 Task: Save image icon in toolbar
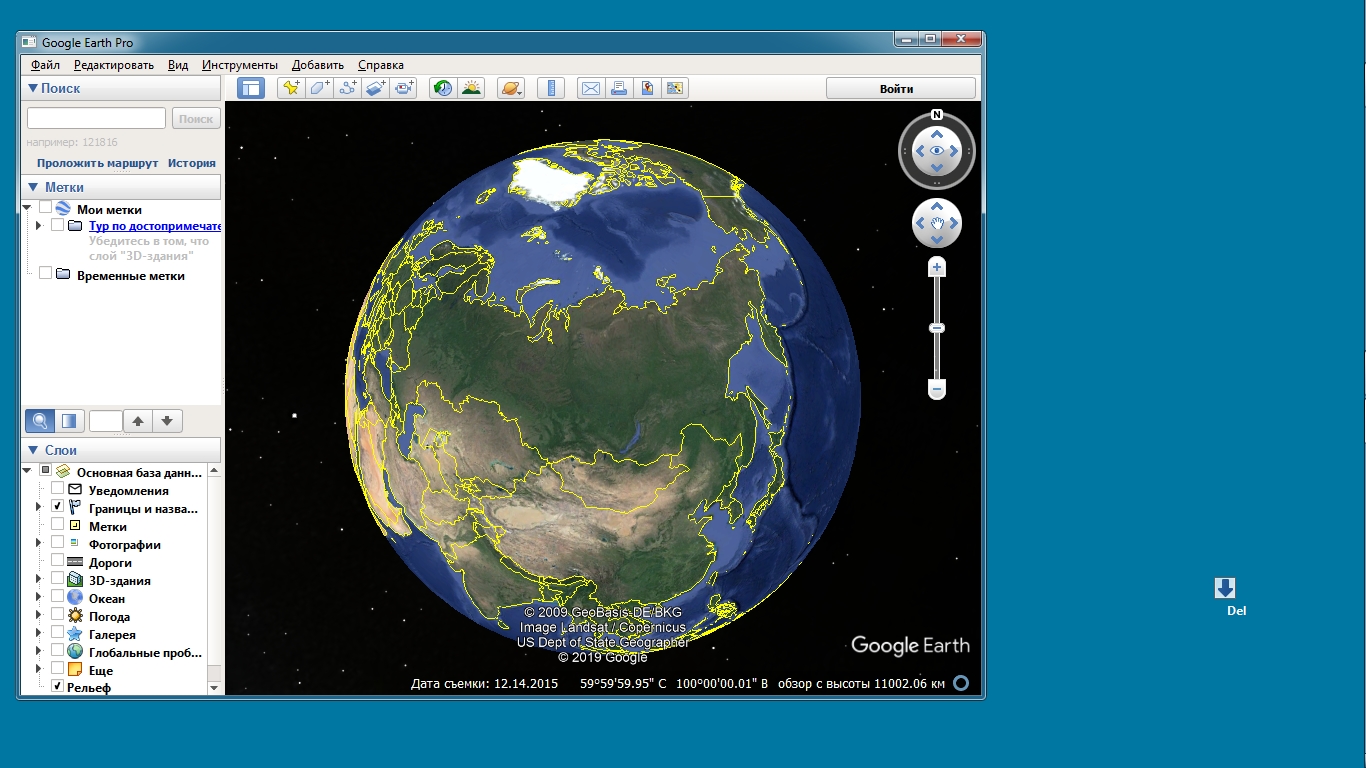[647, 88]
